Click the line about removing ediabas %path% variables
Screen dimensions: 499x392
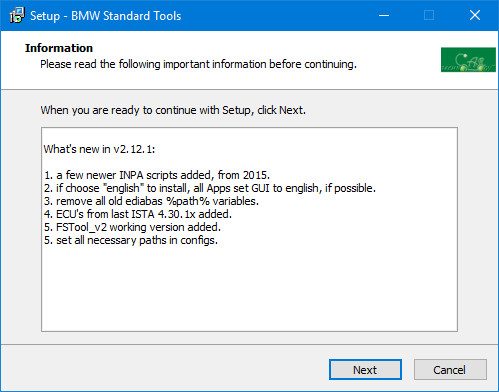pos(151,201)
